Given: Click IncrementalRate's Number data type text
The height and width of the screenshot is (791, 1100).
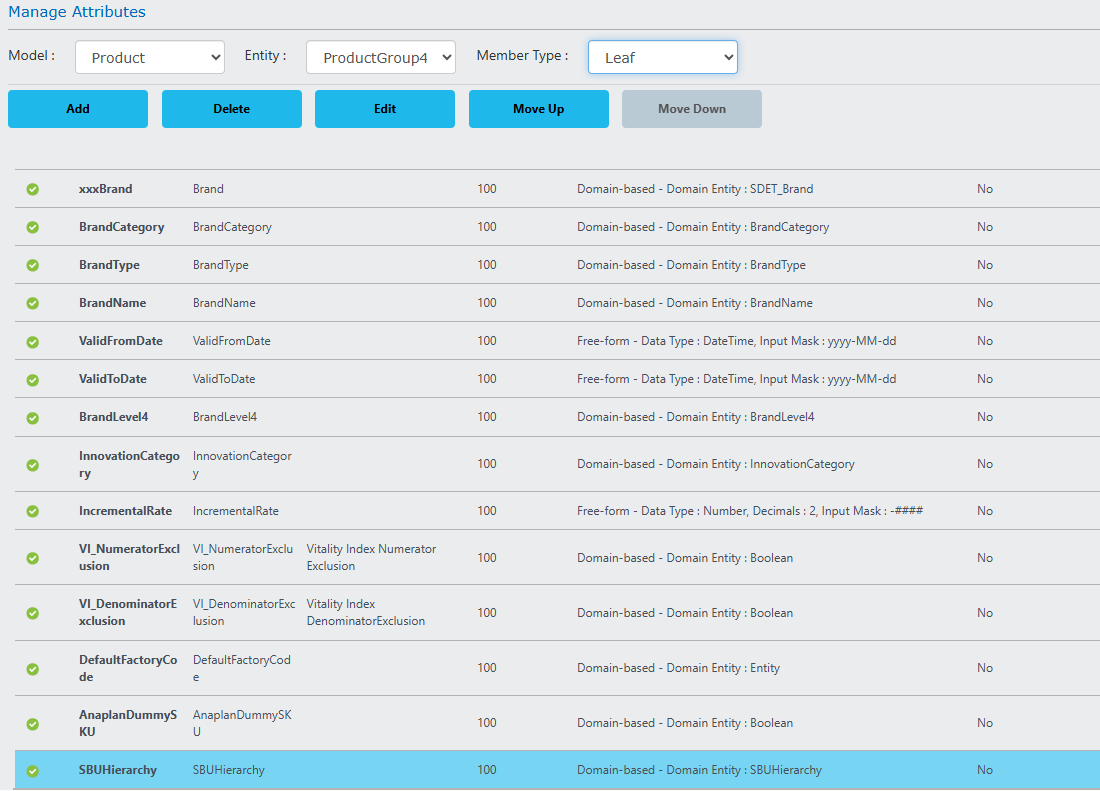Looking at the screenshot, I should click(750, 511).
